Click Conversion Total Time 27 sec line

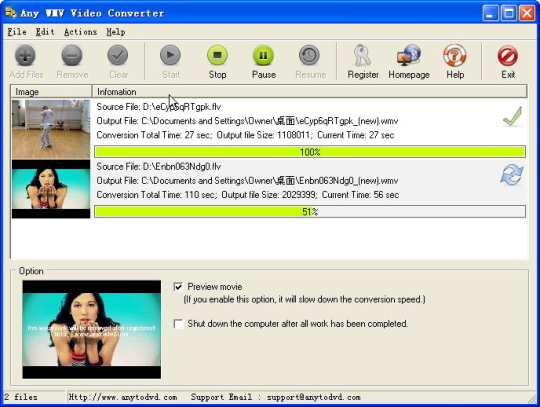tap(245, 135)
